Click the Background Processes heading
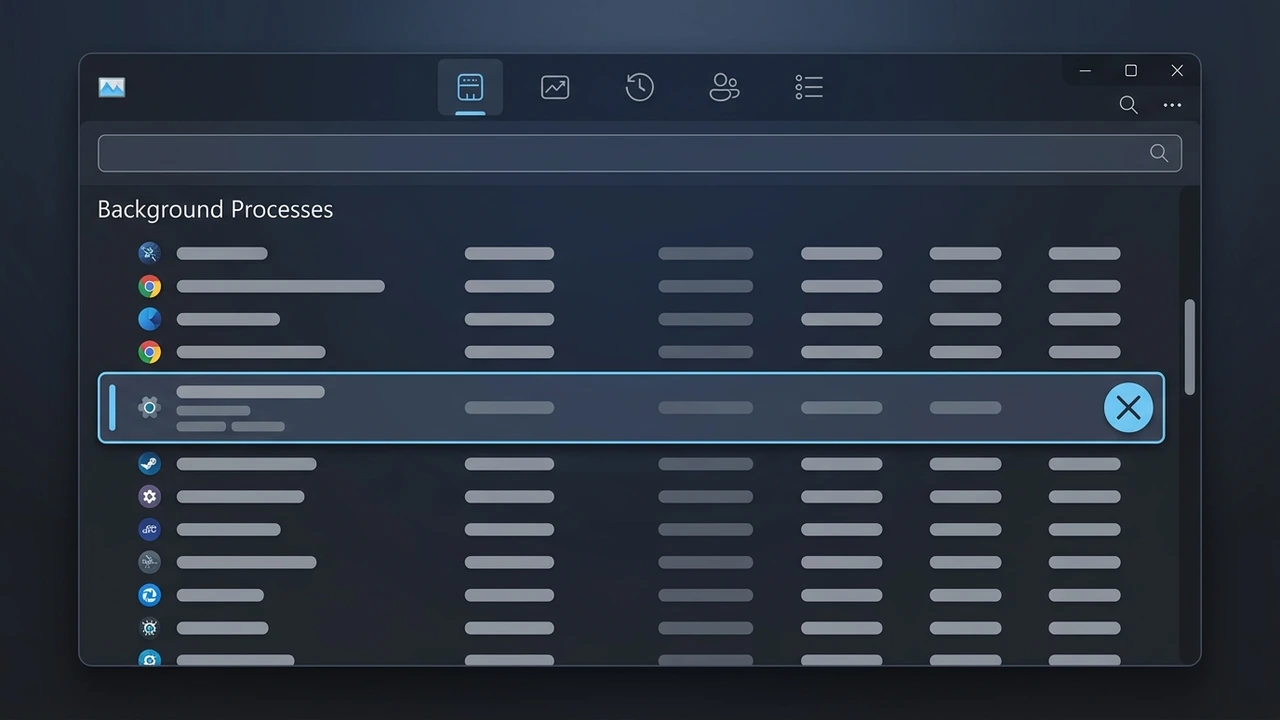 [x=215, y=209]
